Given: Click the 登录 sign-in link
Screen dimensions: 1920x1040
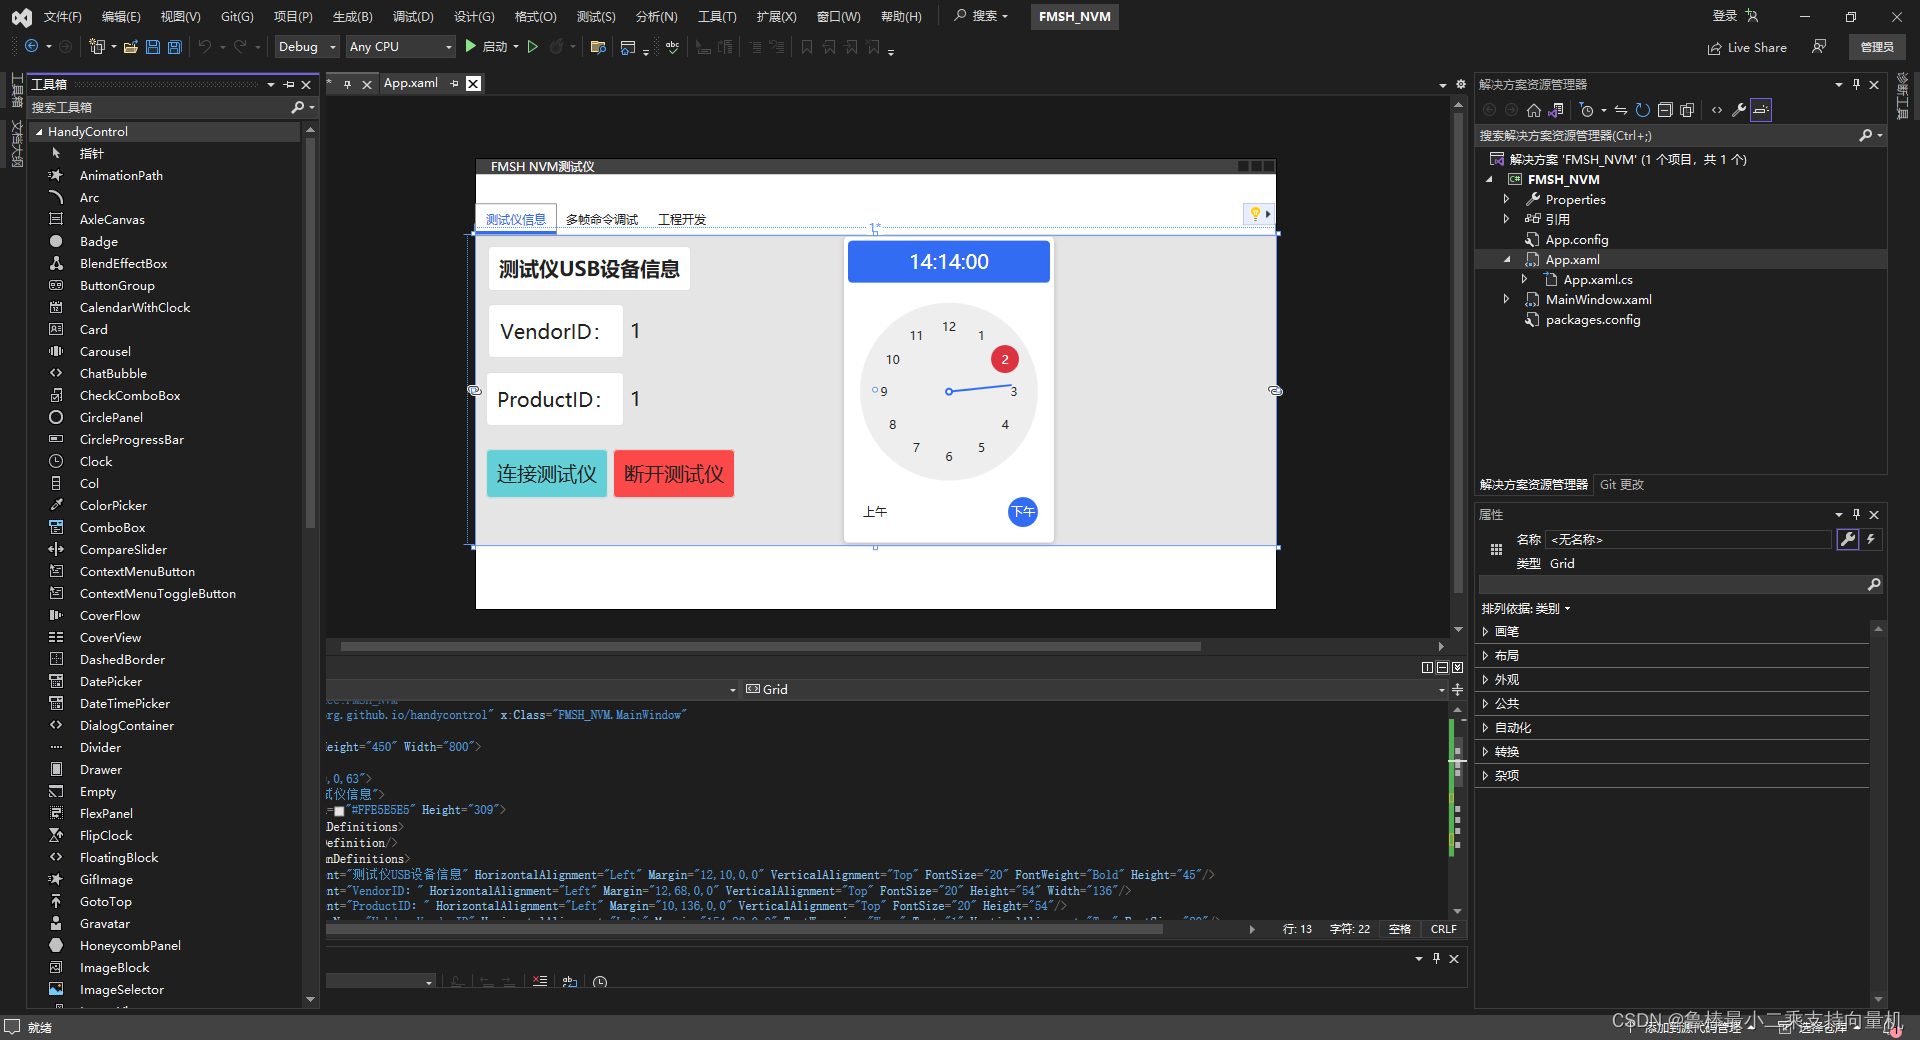Looking at the screenshot, I should [x=1725, y=16].
